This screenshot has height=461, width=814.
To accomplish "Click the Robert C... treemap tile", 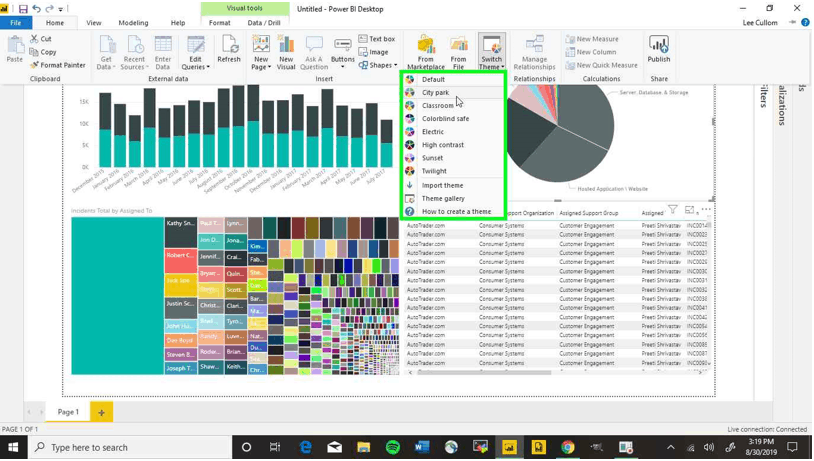I will click(181, 261).
